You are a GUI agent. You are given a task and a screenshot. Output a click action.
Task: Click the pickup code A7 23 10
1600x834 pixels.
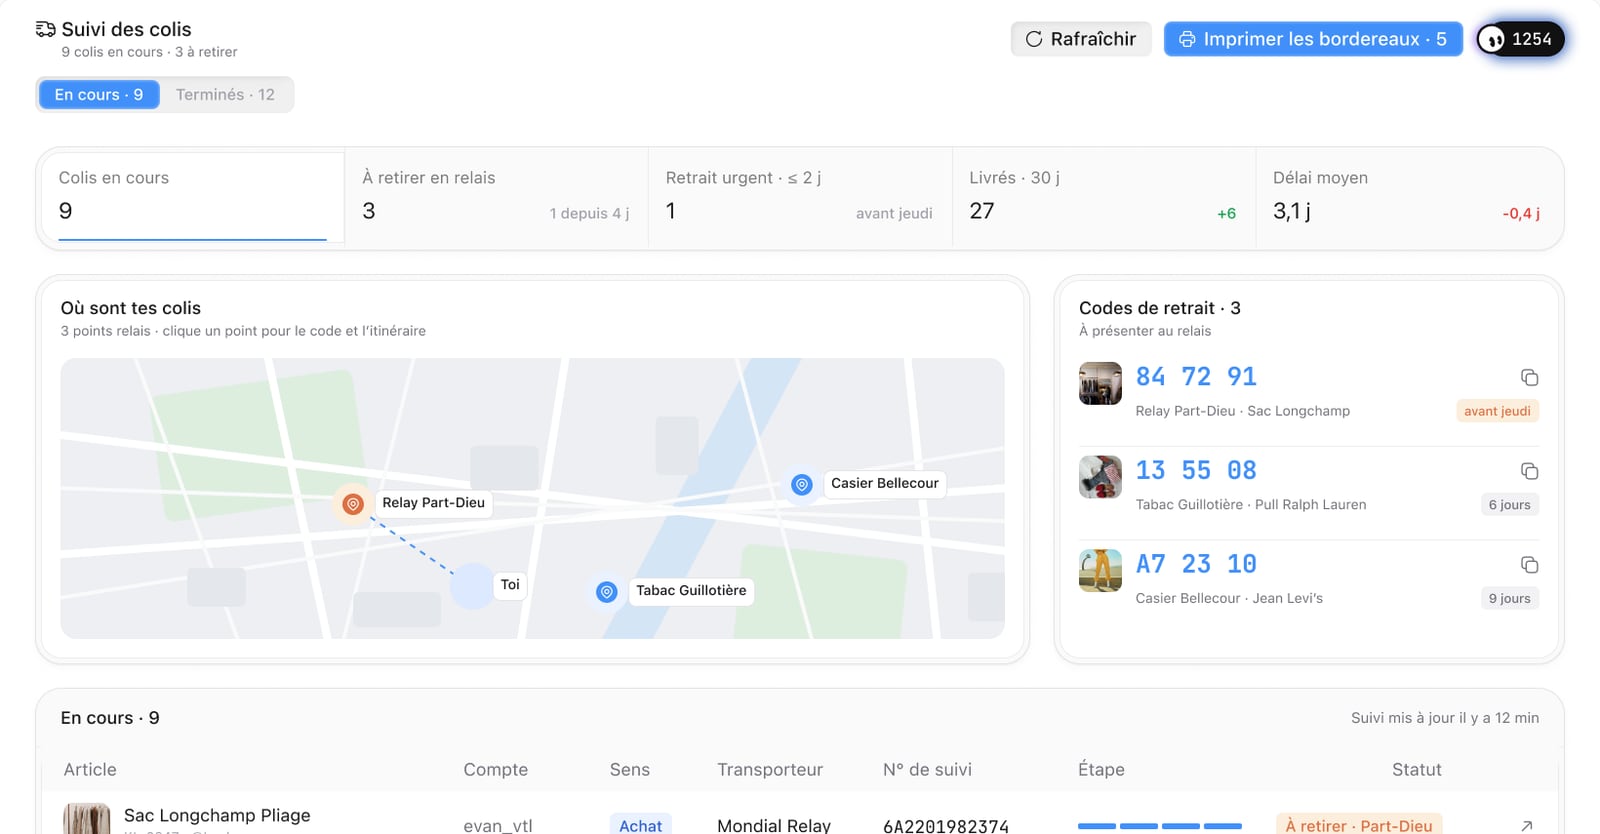[x=1196, y=565]
